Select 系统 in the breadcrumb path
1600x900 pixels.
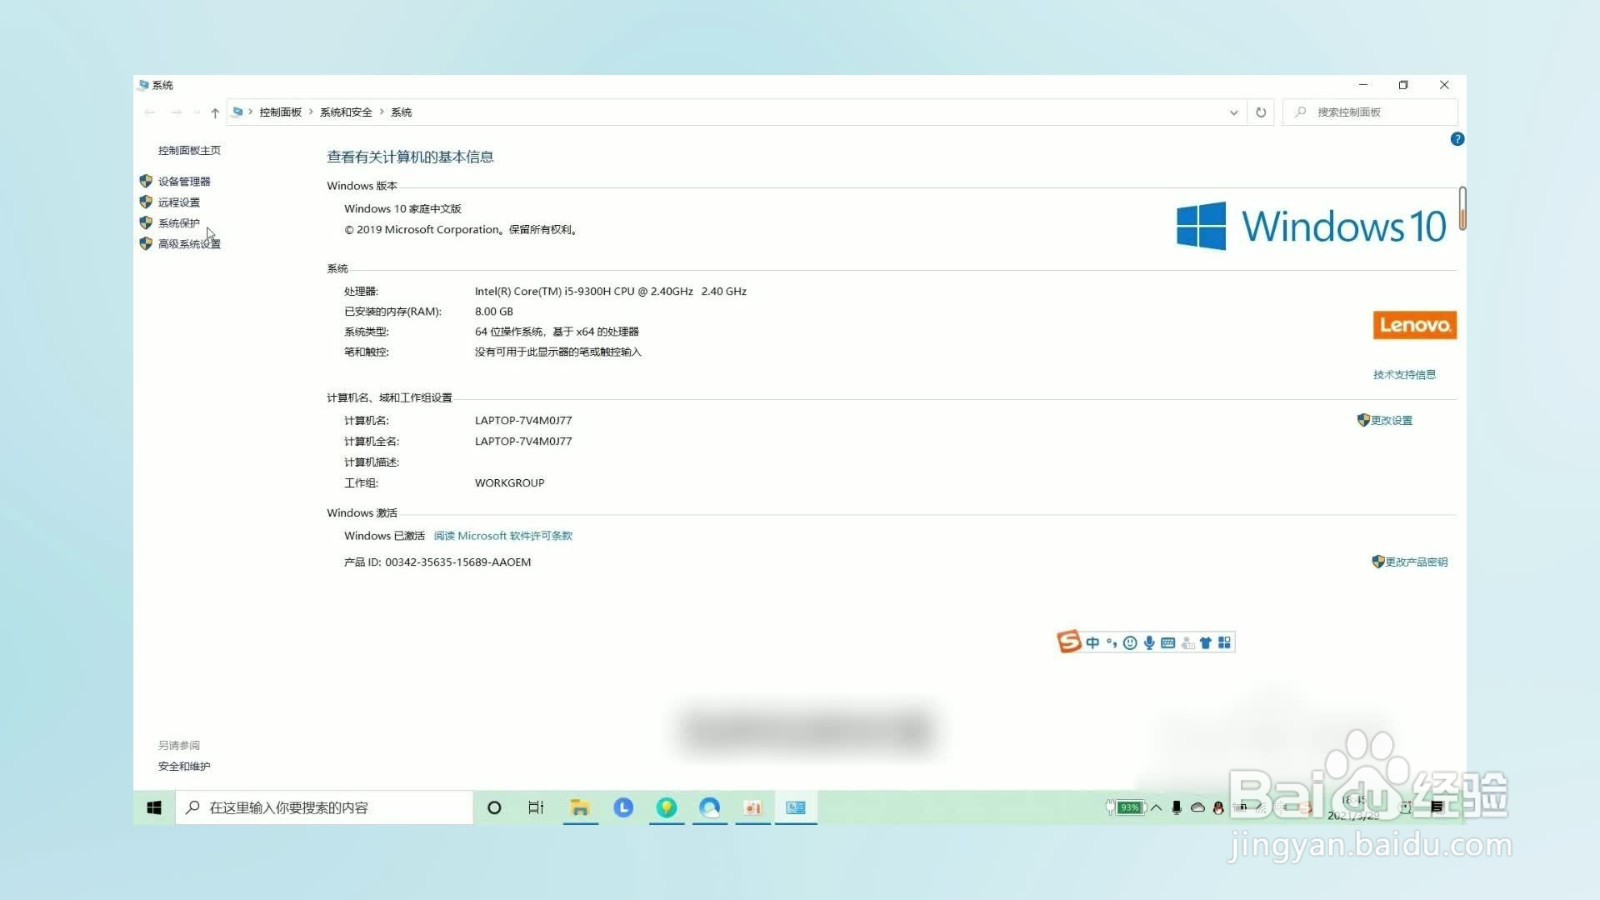click(401, 112)
